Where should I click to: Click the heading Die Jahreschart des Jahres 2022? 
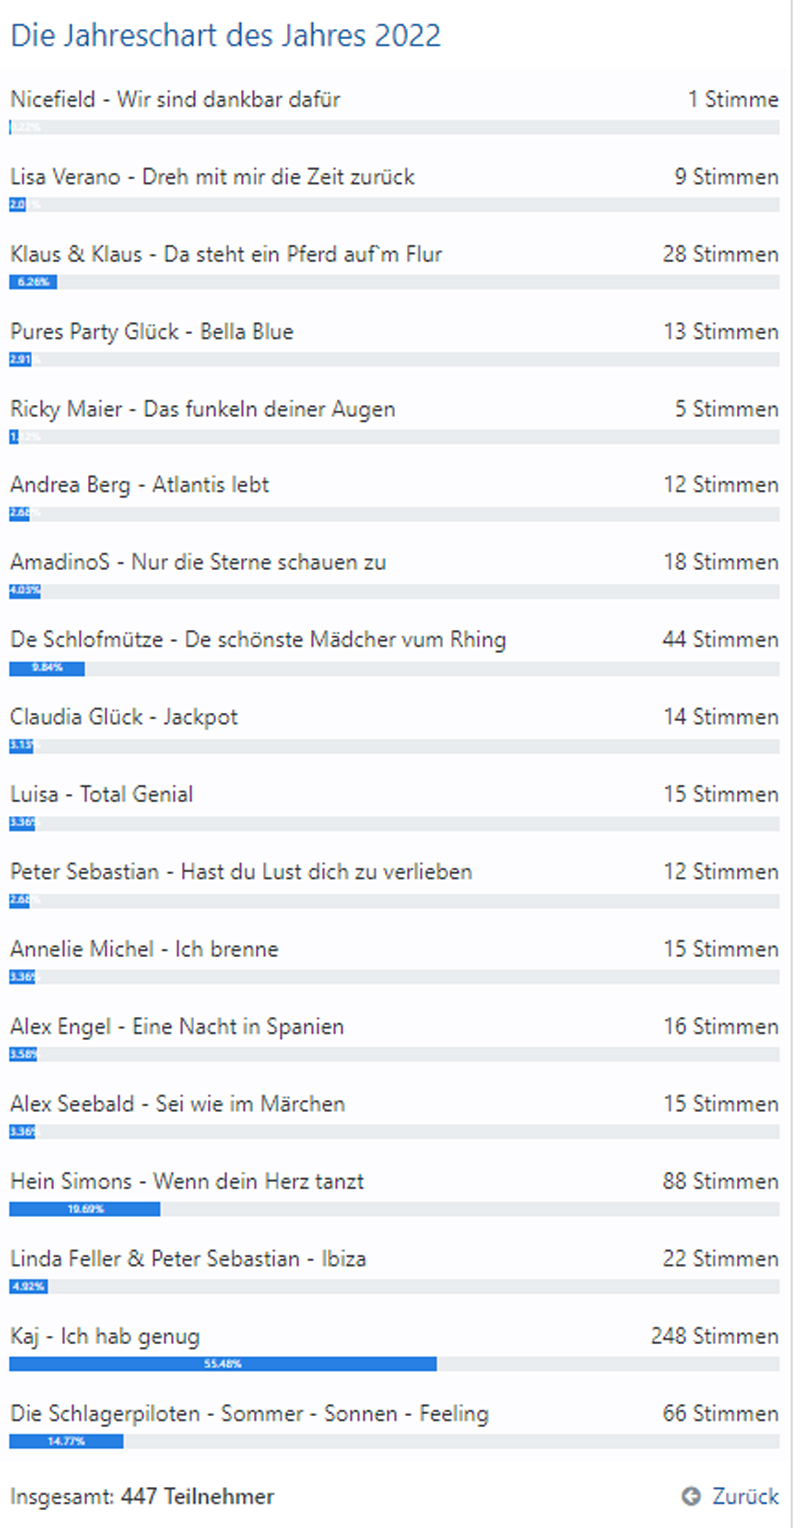225,36
